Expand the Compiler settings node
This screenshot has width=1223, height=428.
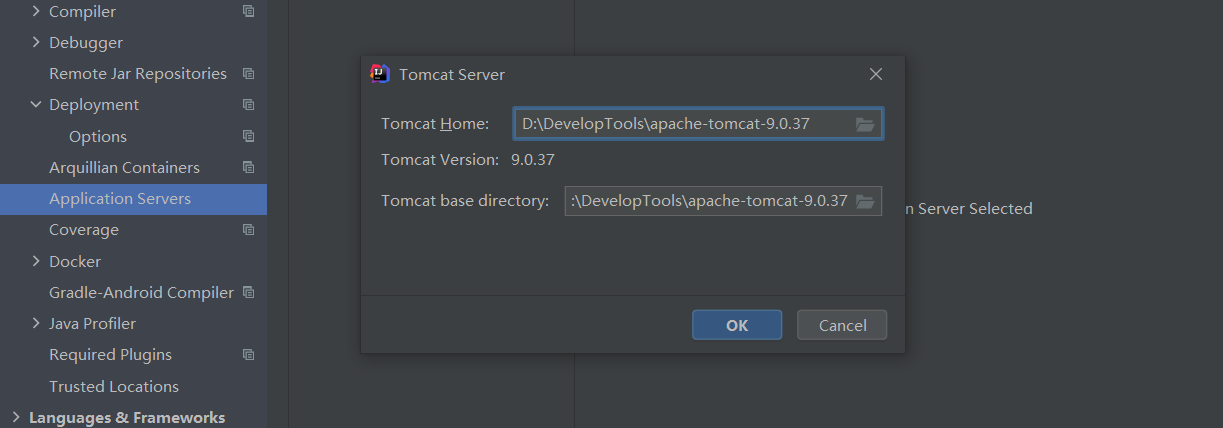point(36,12)
